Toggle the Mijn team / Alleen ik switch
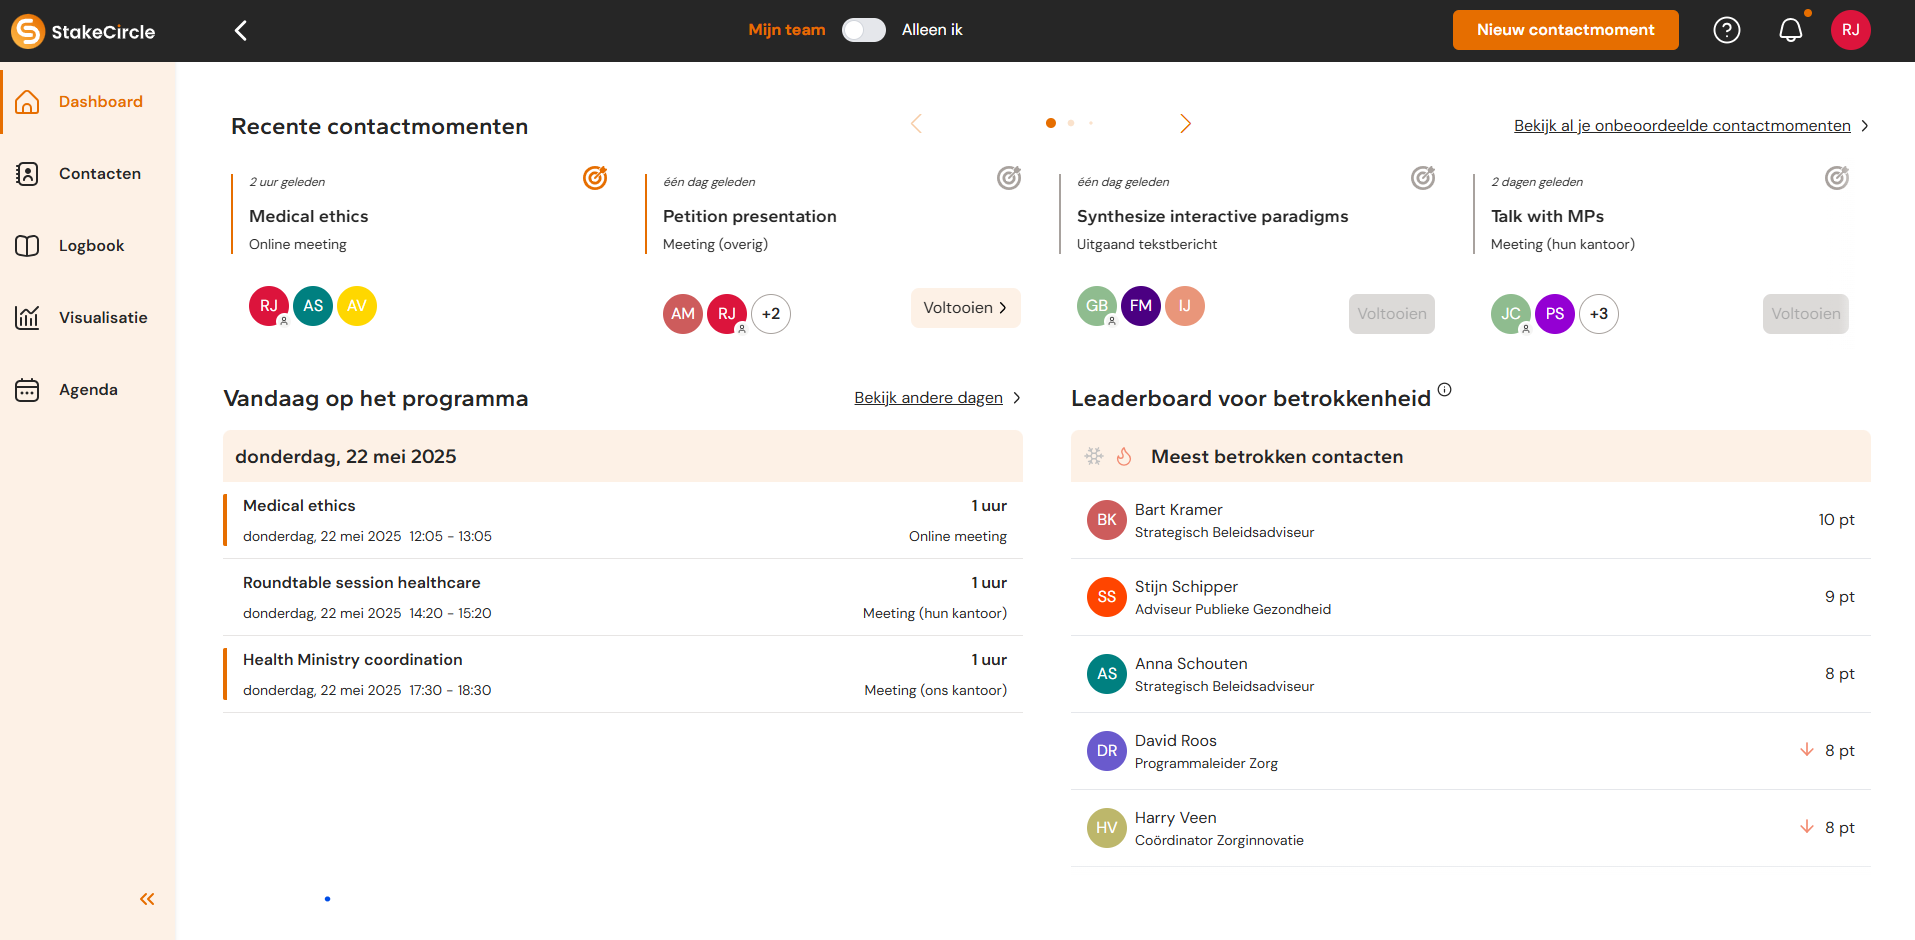 tap(864, 30)
